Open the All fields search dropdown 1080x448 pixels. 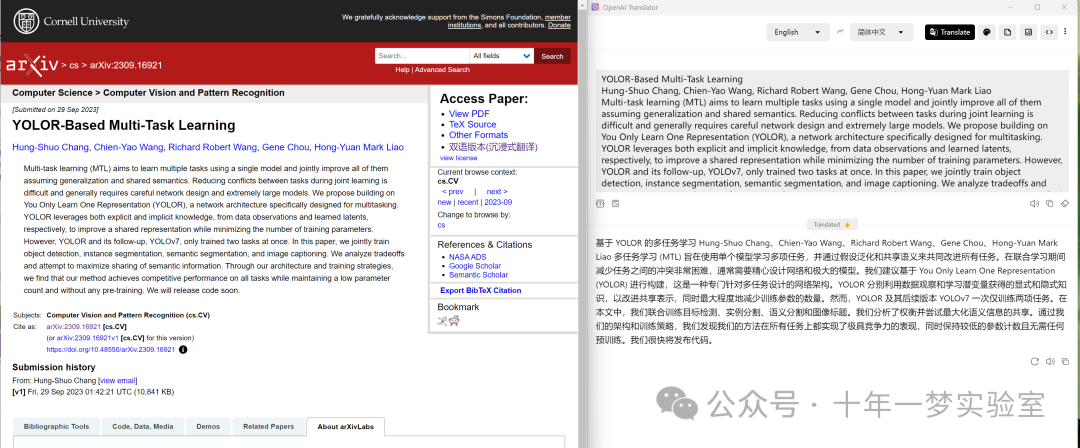point(501,56)
